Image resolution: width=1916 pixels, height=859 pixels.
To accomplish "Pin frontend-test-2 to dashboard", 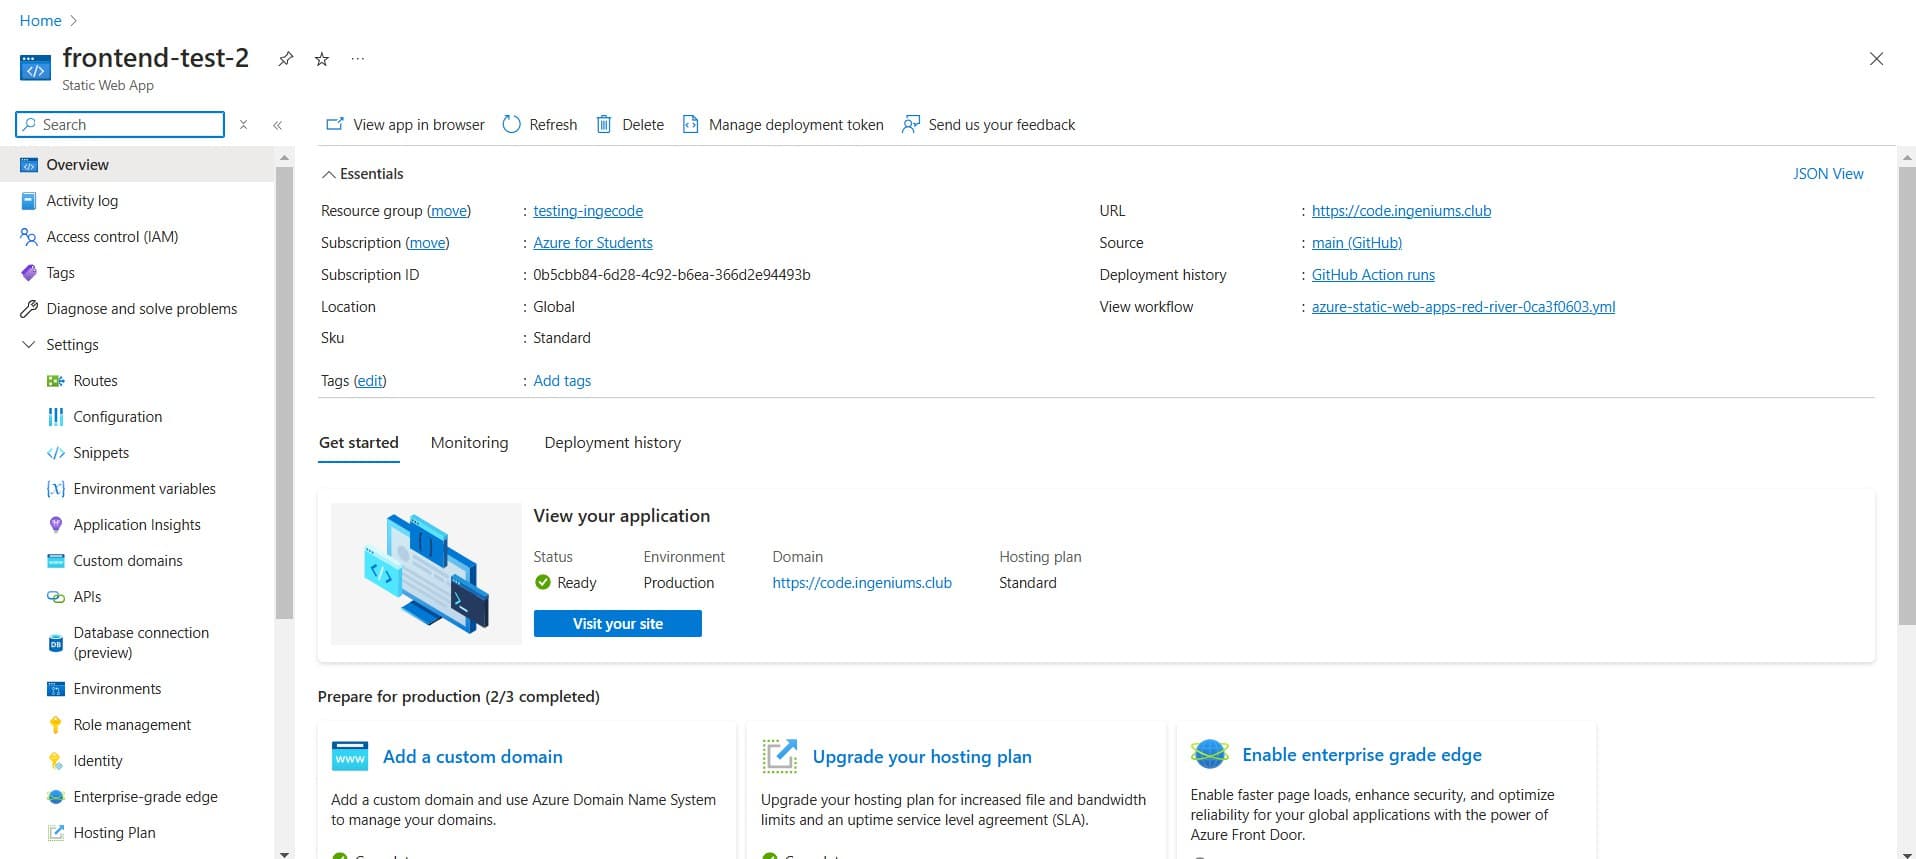I will pos(286,59).
